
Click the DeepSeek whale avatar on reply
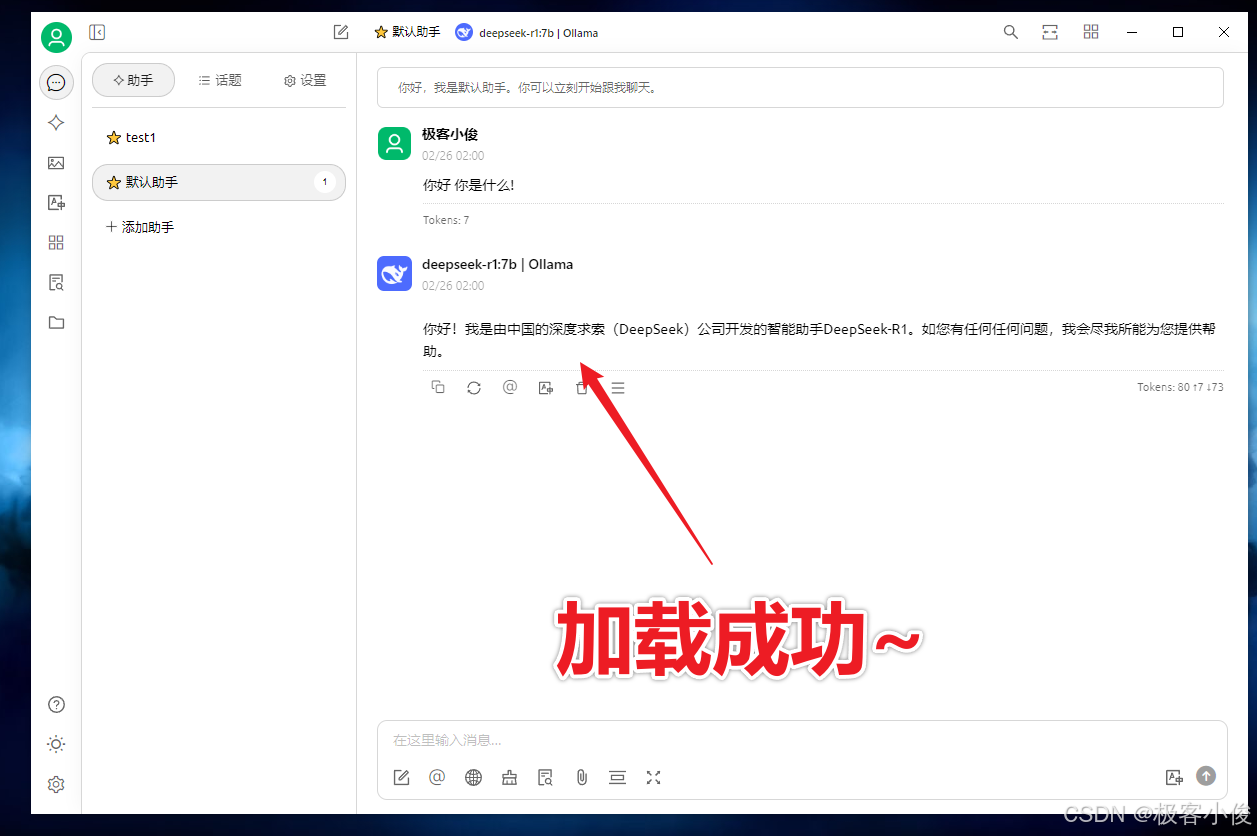tap(395, 273)
